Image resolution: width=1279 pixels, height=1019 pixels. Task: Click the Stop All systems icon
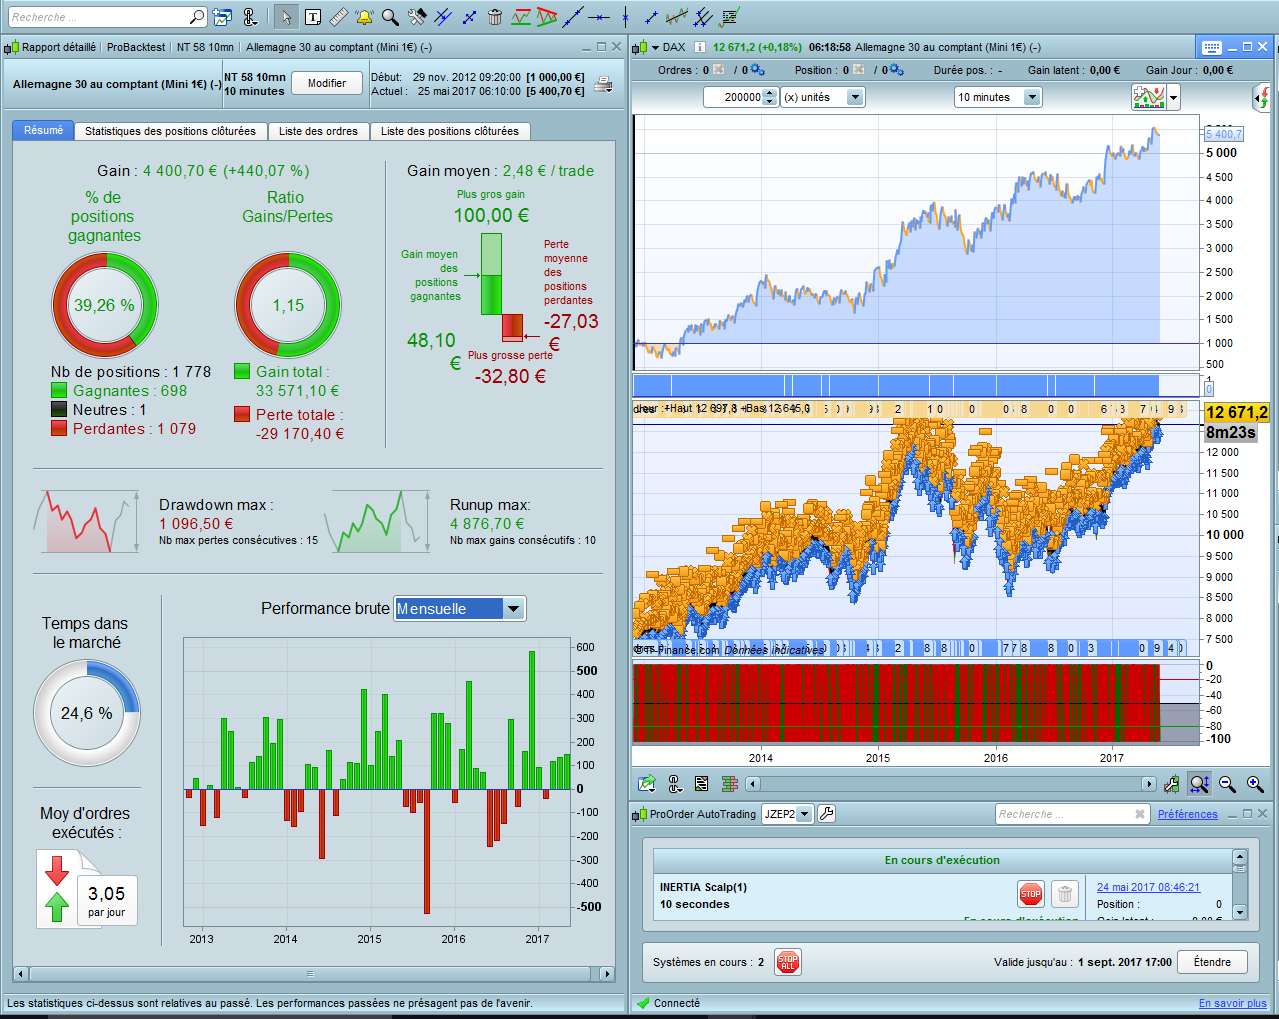point(787,962)
